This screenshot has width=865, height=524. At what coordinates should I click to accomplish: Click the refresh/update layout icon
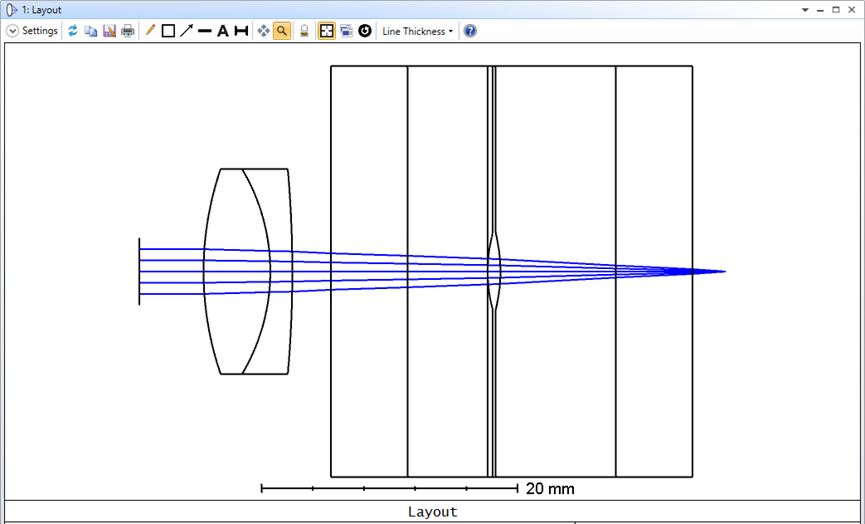pos(73,31)
